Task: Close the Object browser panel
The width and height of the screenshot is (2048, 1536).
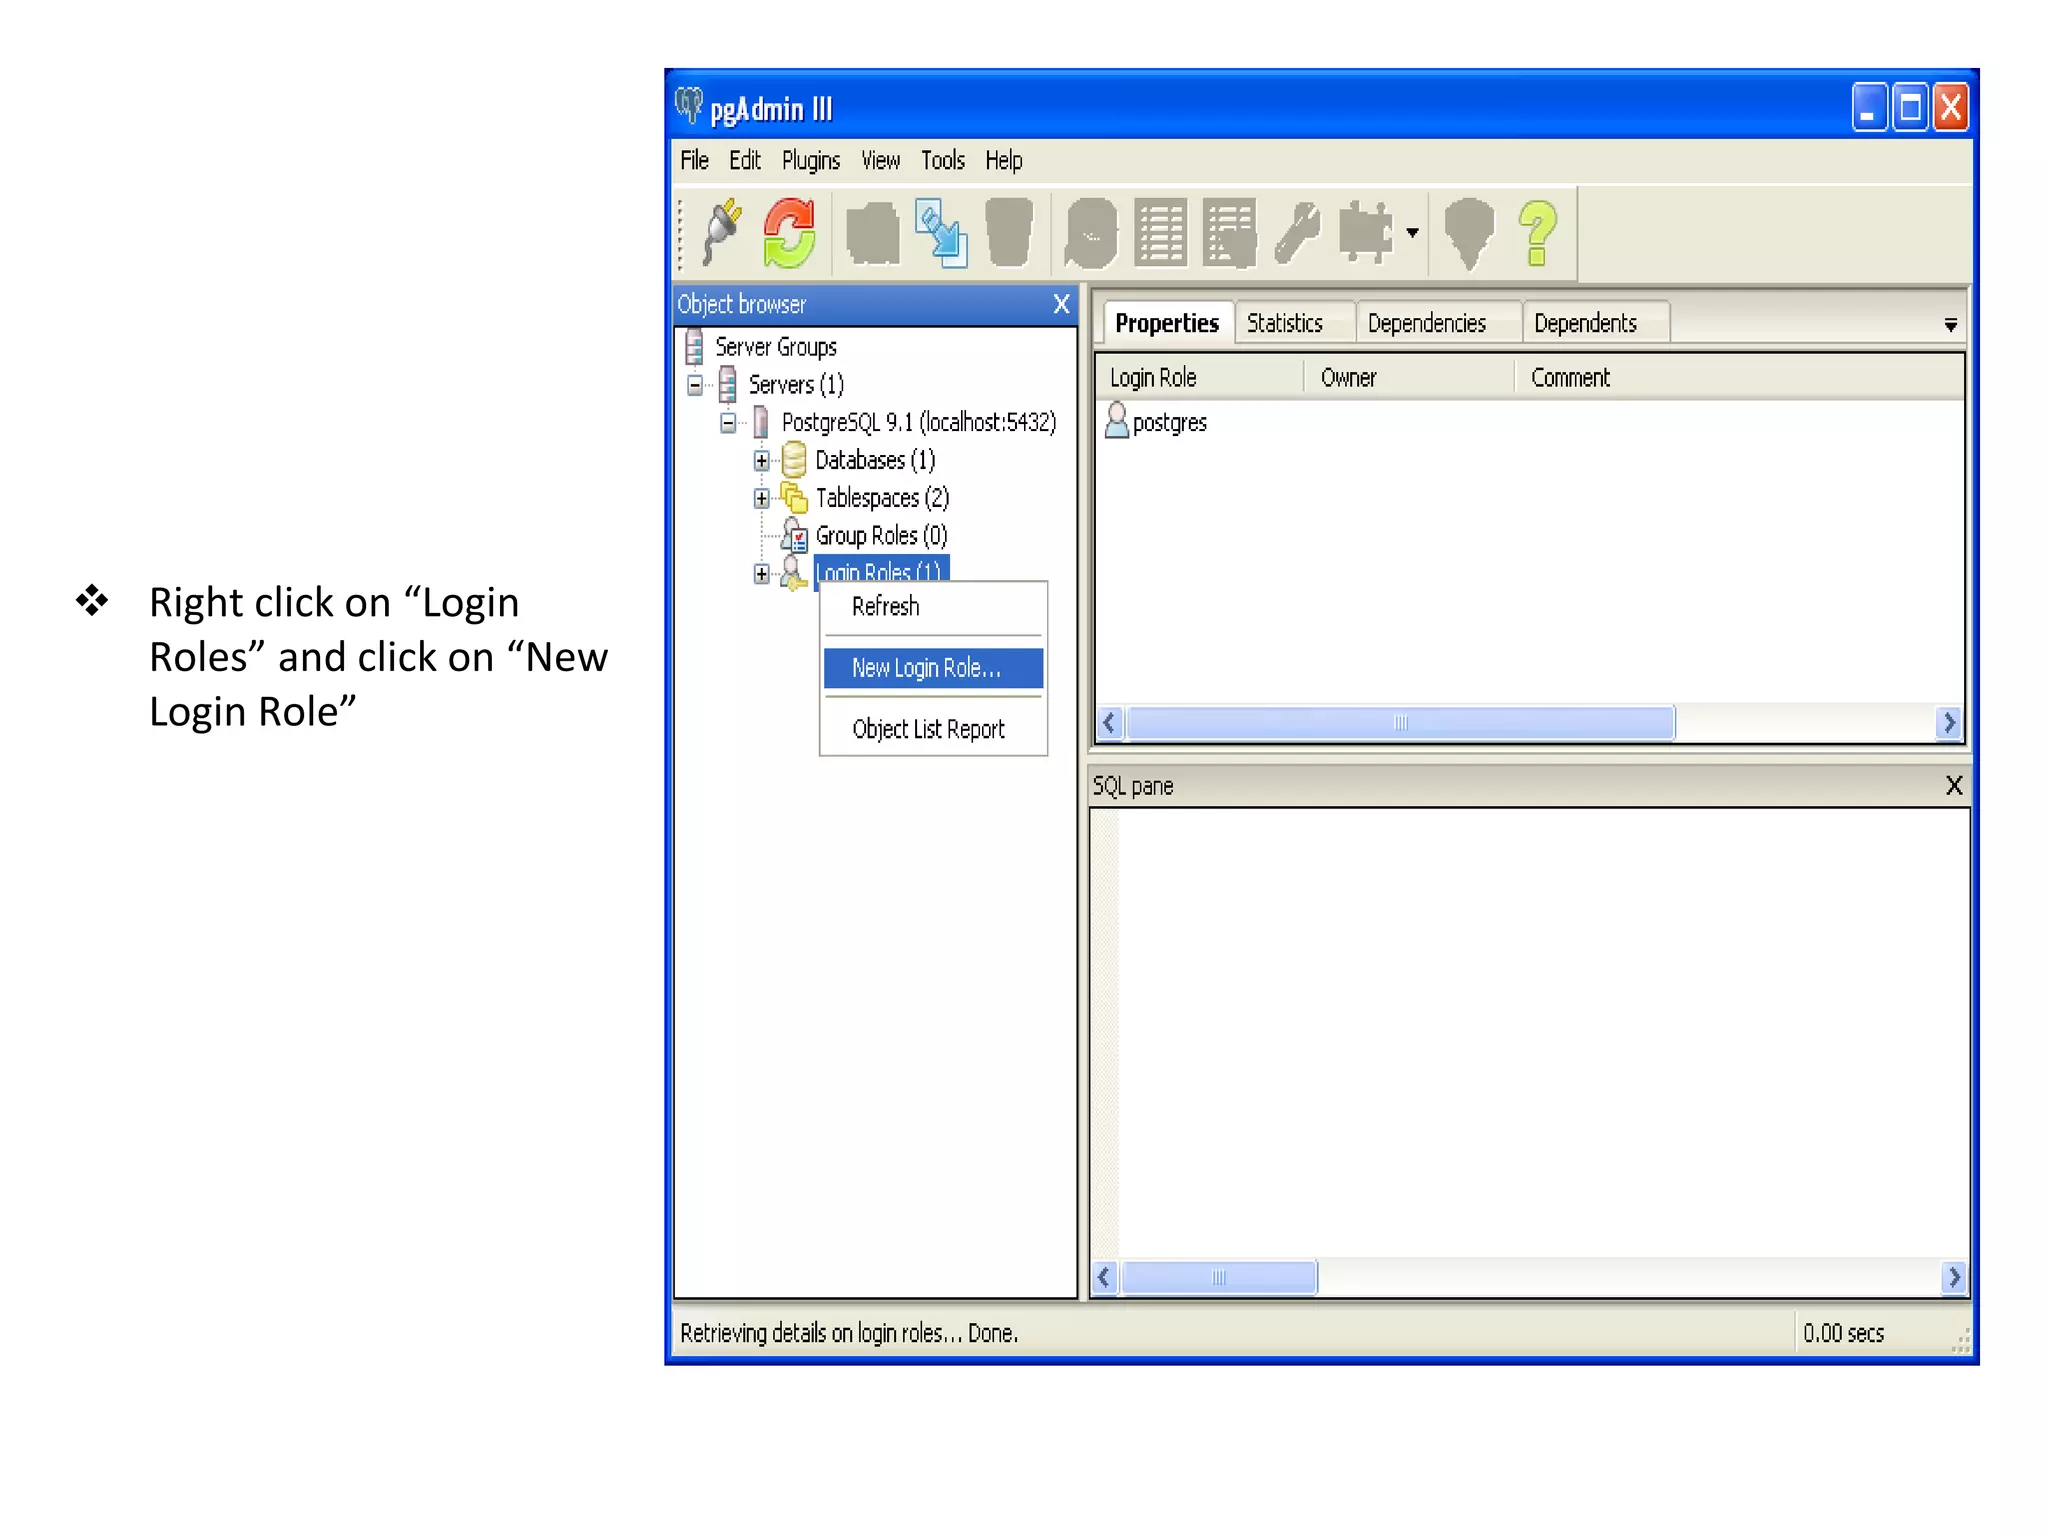Action: 1061,304
